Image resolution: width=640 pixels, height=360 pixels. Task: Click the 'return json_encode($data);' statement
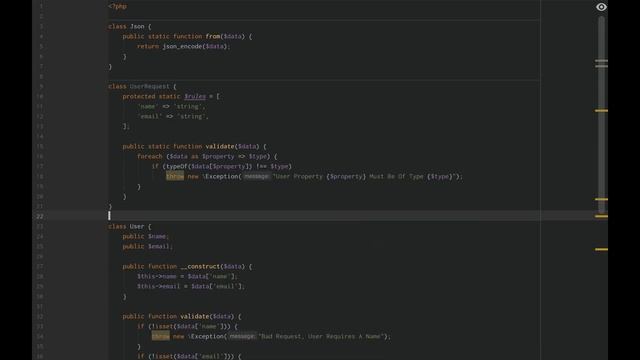click(183, 47)
